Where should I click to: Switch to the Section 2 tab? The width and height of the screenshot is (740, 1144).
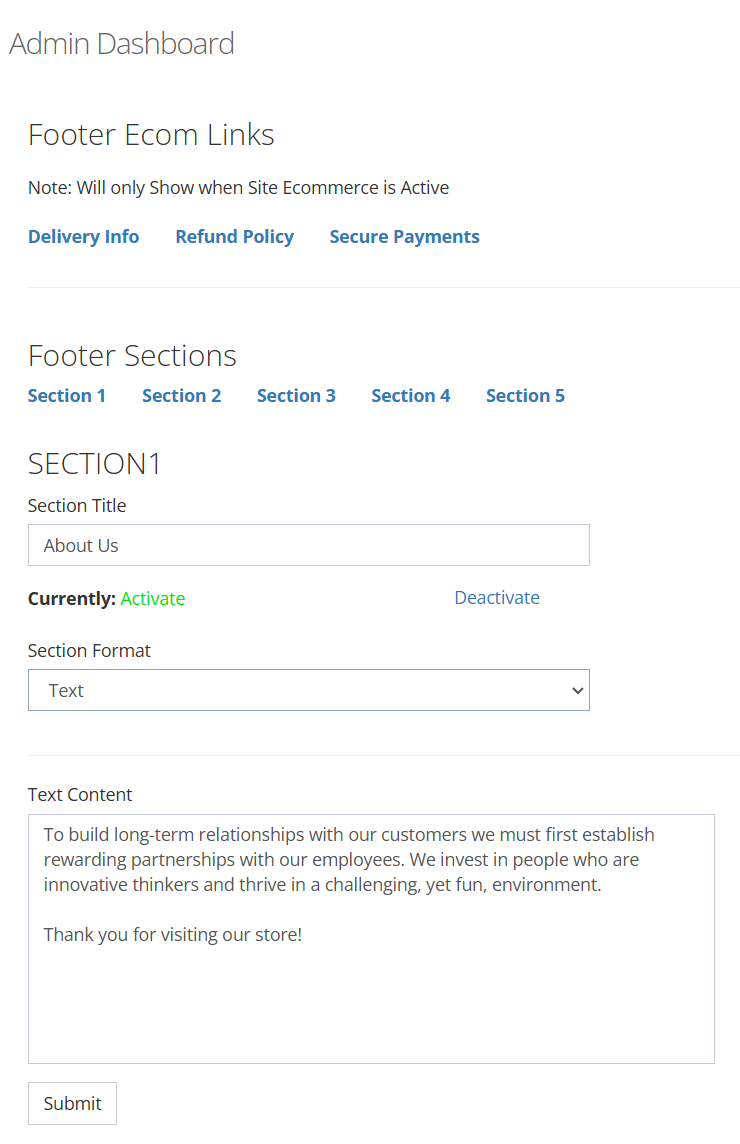coord(181,395)
